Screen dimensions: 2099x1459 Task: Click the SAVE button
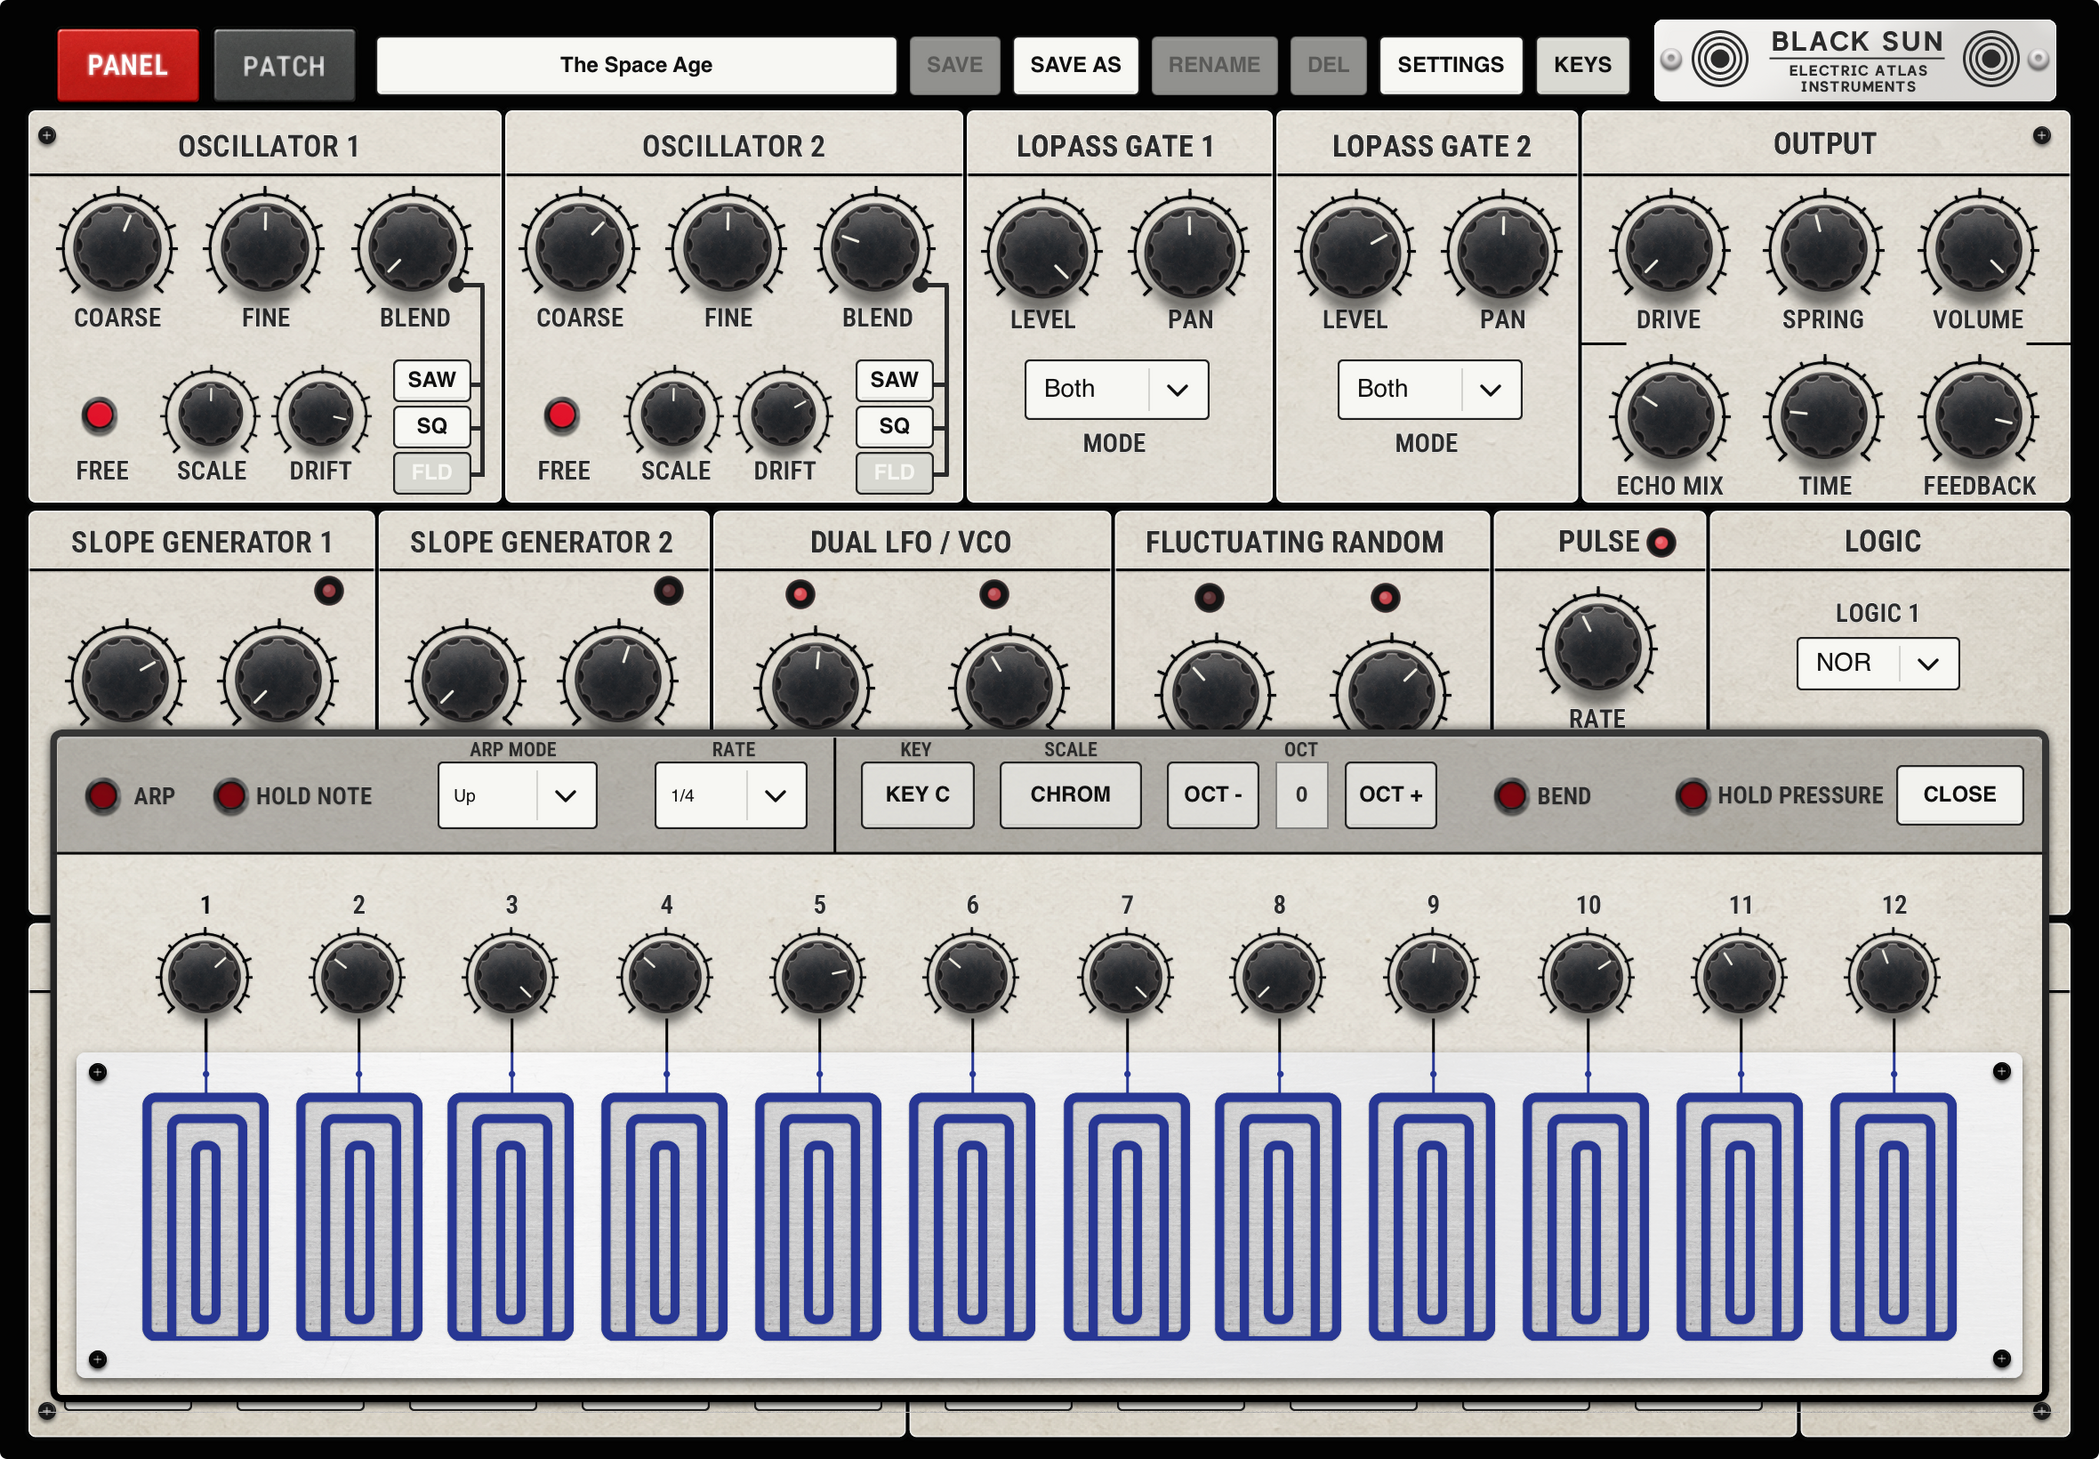[x=954, y=66]
